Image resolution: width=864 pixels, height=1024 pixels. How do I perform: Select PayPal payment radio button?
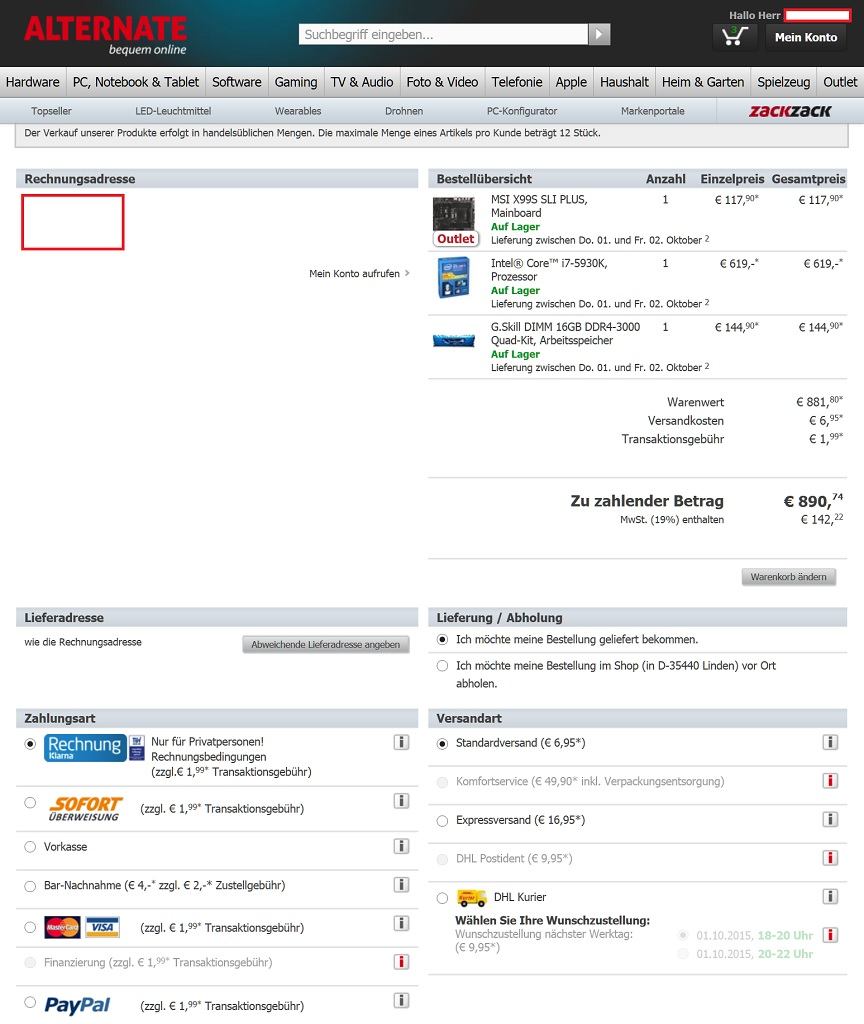click(x=30, y=1002)
